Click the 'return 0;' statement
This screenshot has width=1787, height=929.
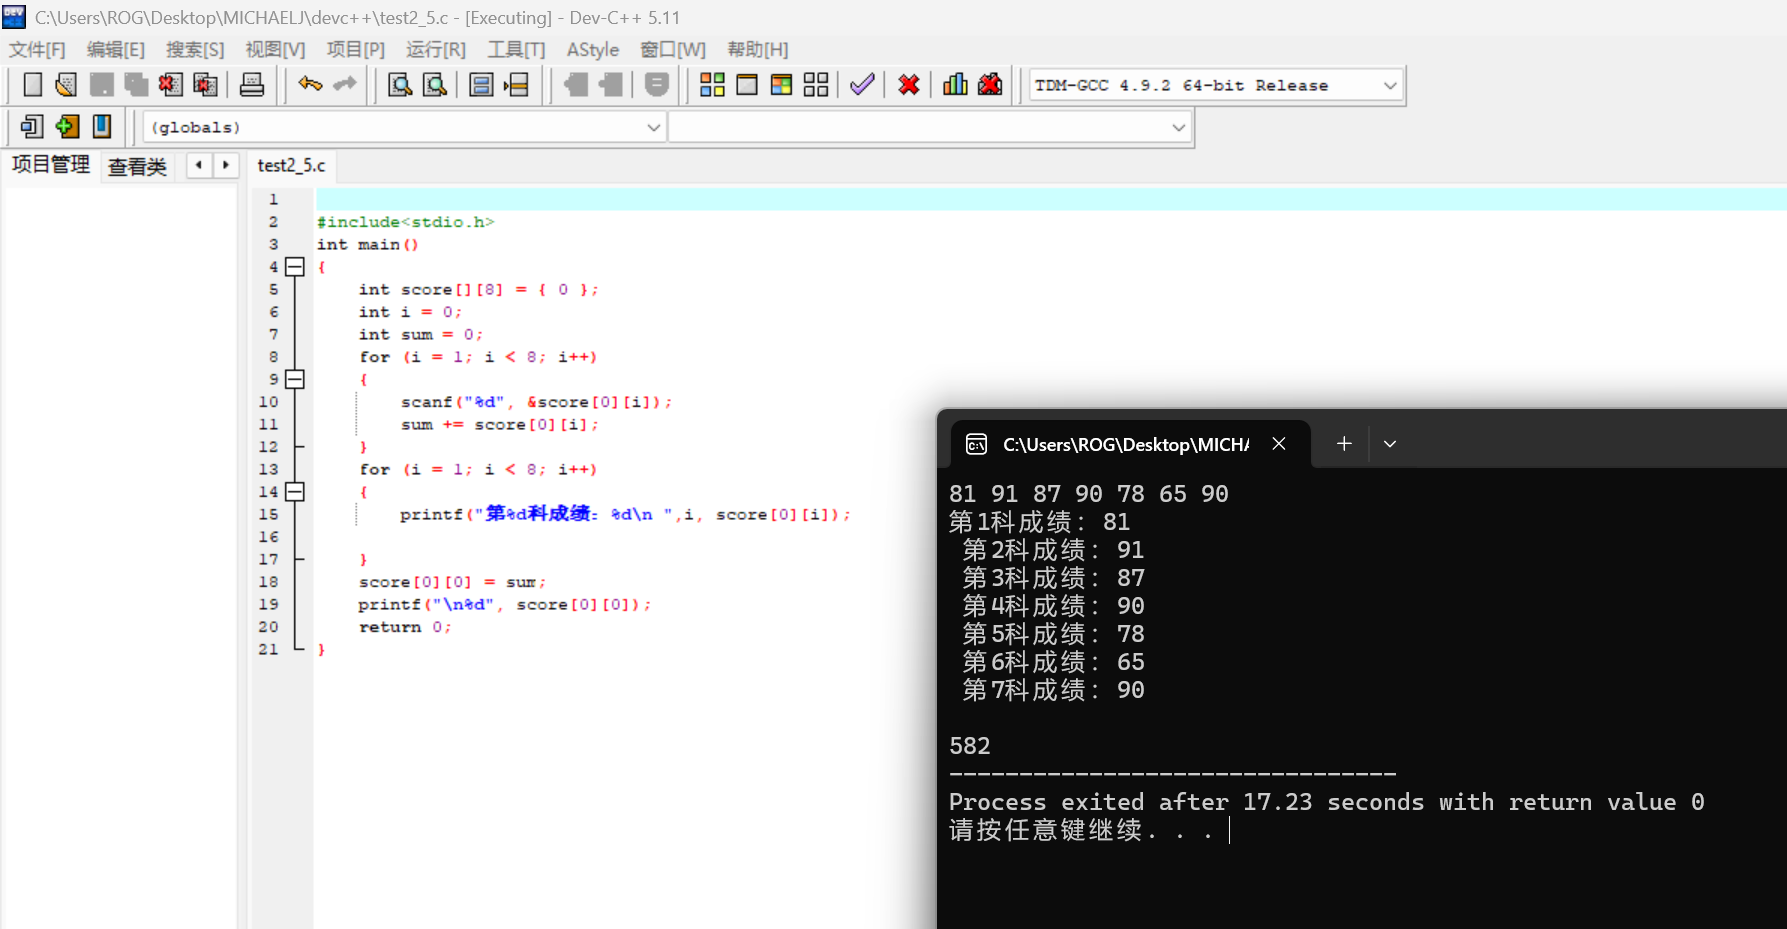405,627
